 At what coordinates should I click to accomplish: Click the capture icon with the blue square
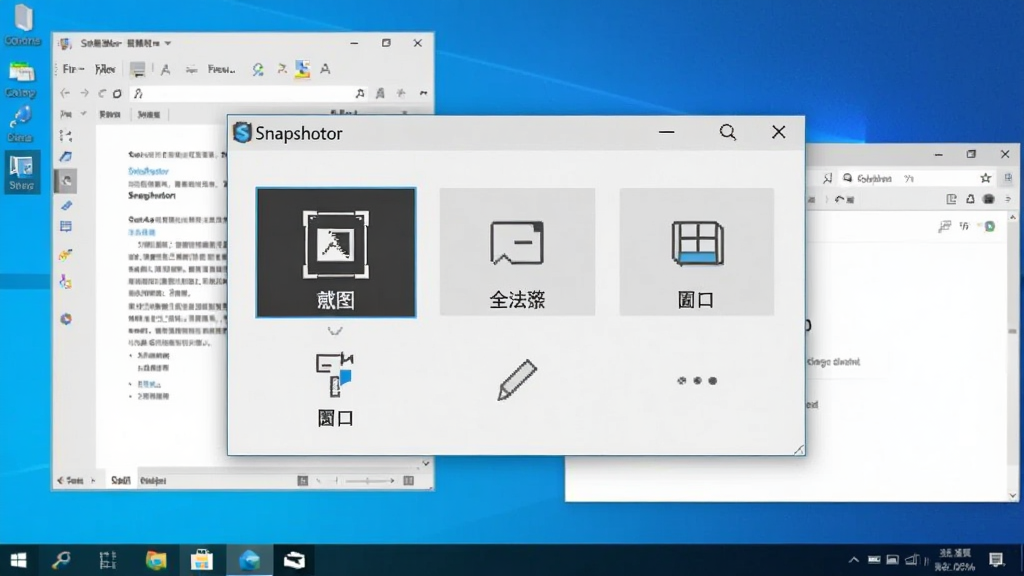pyautogui.click(x=335, y=375)
